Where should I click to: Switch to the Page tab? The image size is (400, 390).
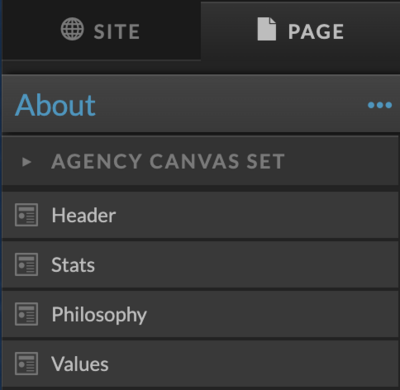point(300,31)
